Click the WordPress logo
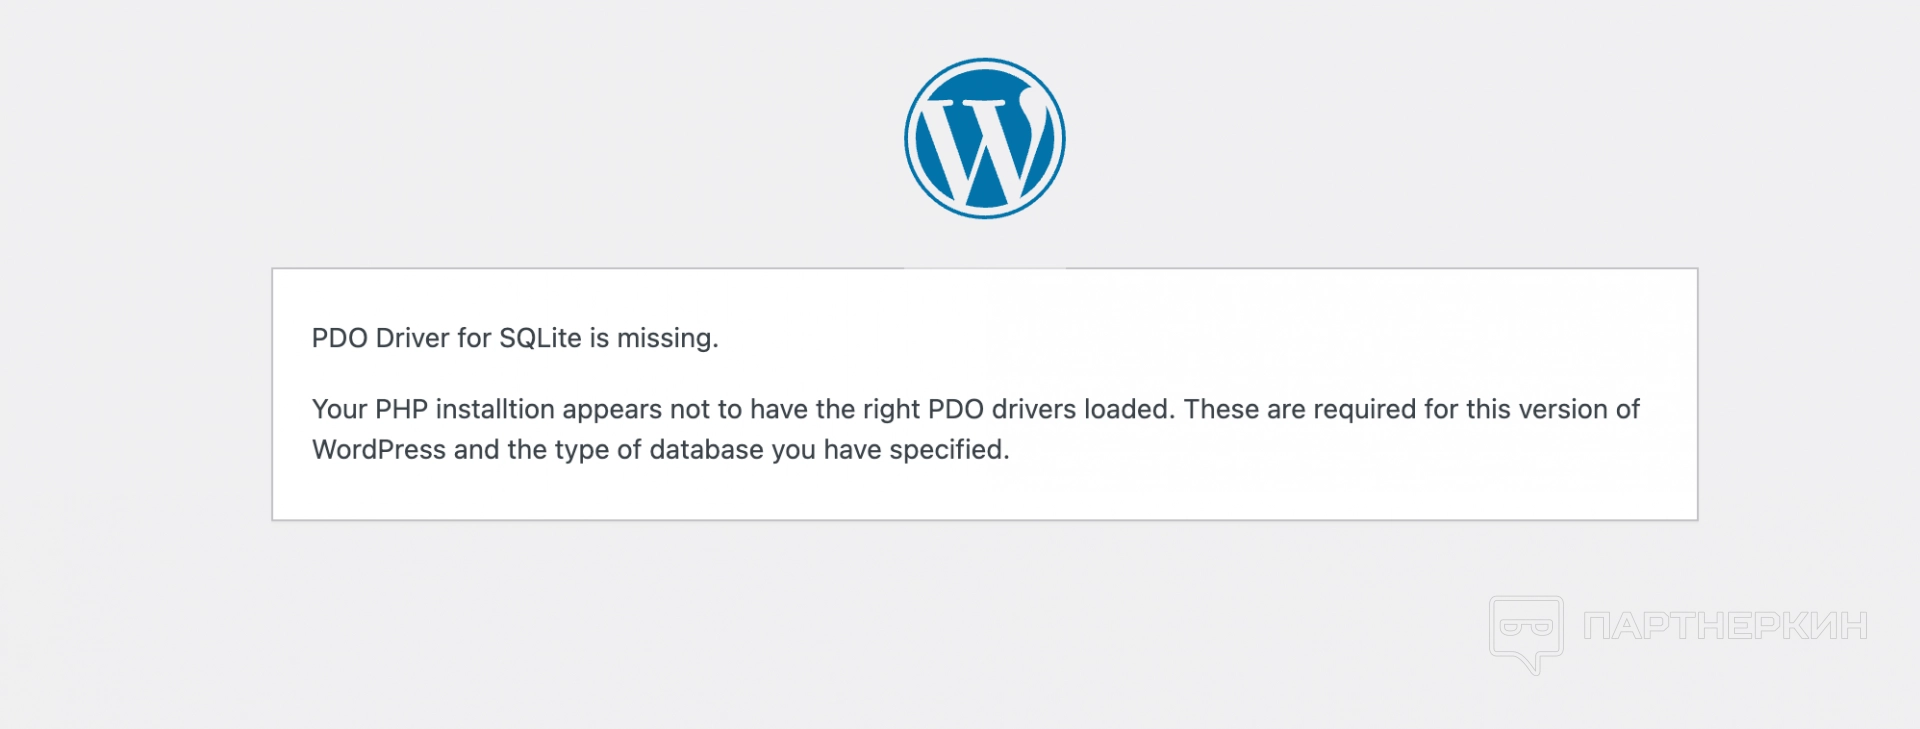Viewport: 1920px width, 729px height. [985, 138]
